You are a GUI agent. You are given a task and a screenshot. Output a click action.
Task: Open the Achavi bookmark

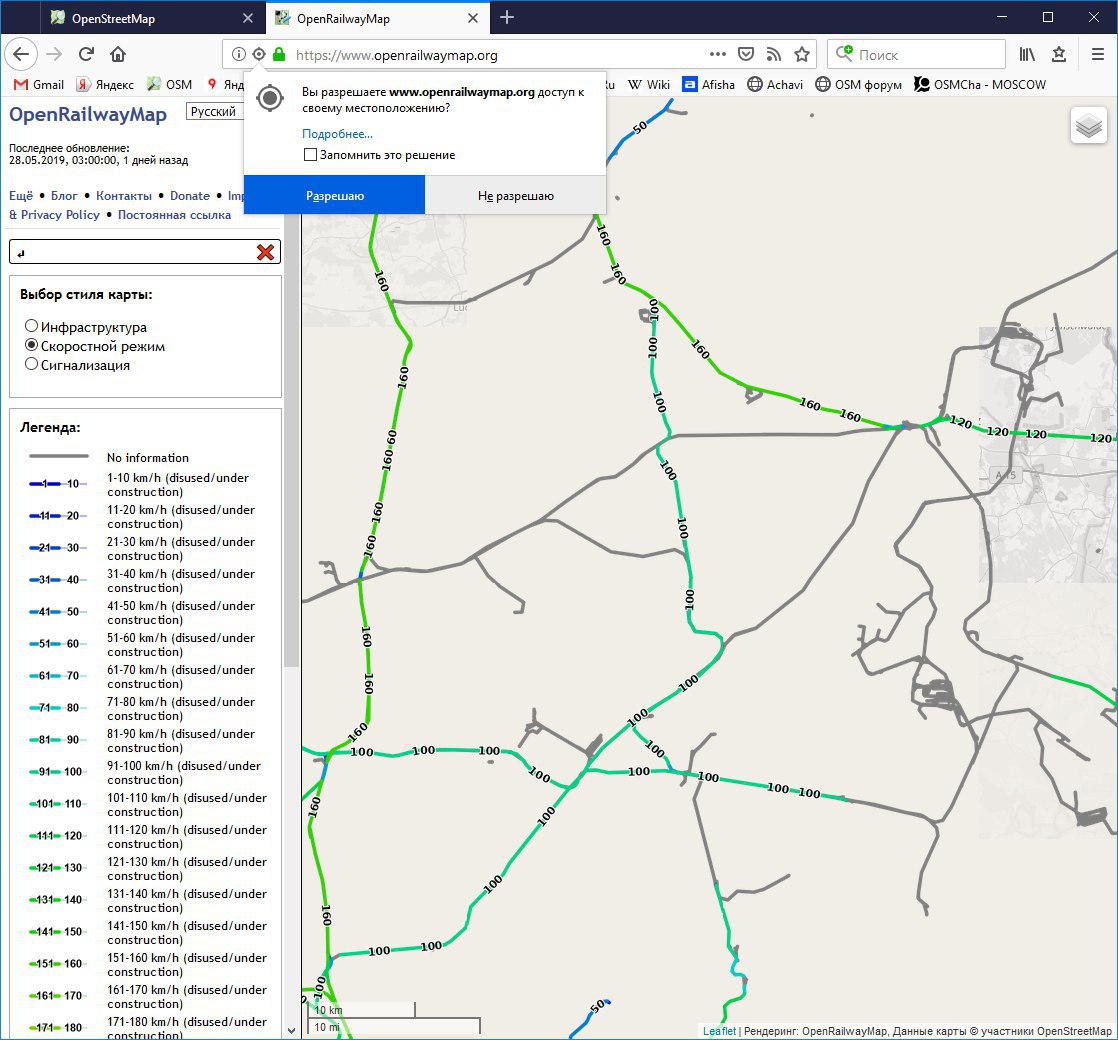pyautogui.click(x=775, y=84)
